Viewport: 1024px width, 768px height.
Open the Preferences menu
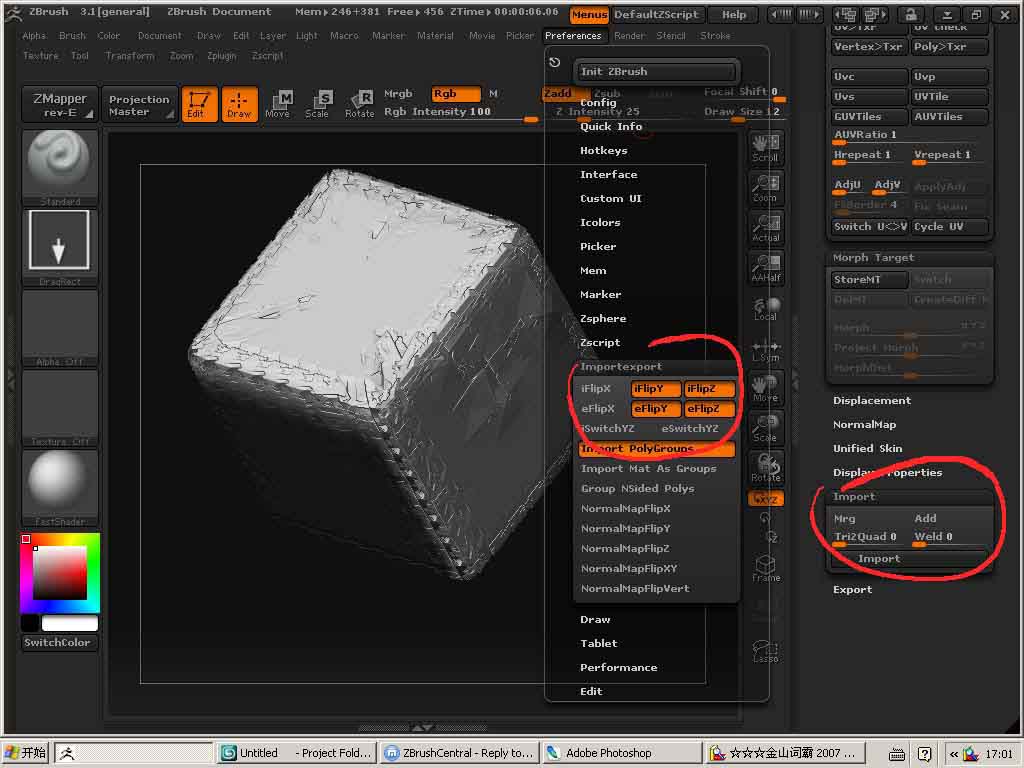click(573, 36)
